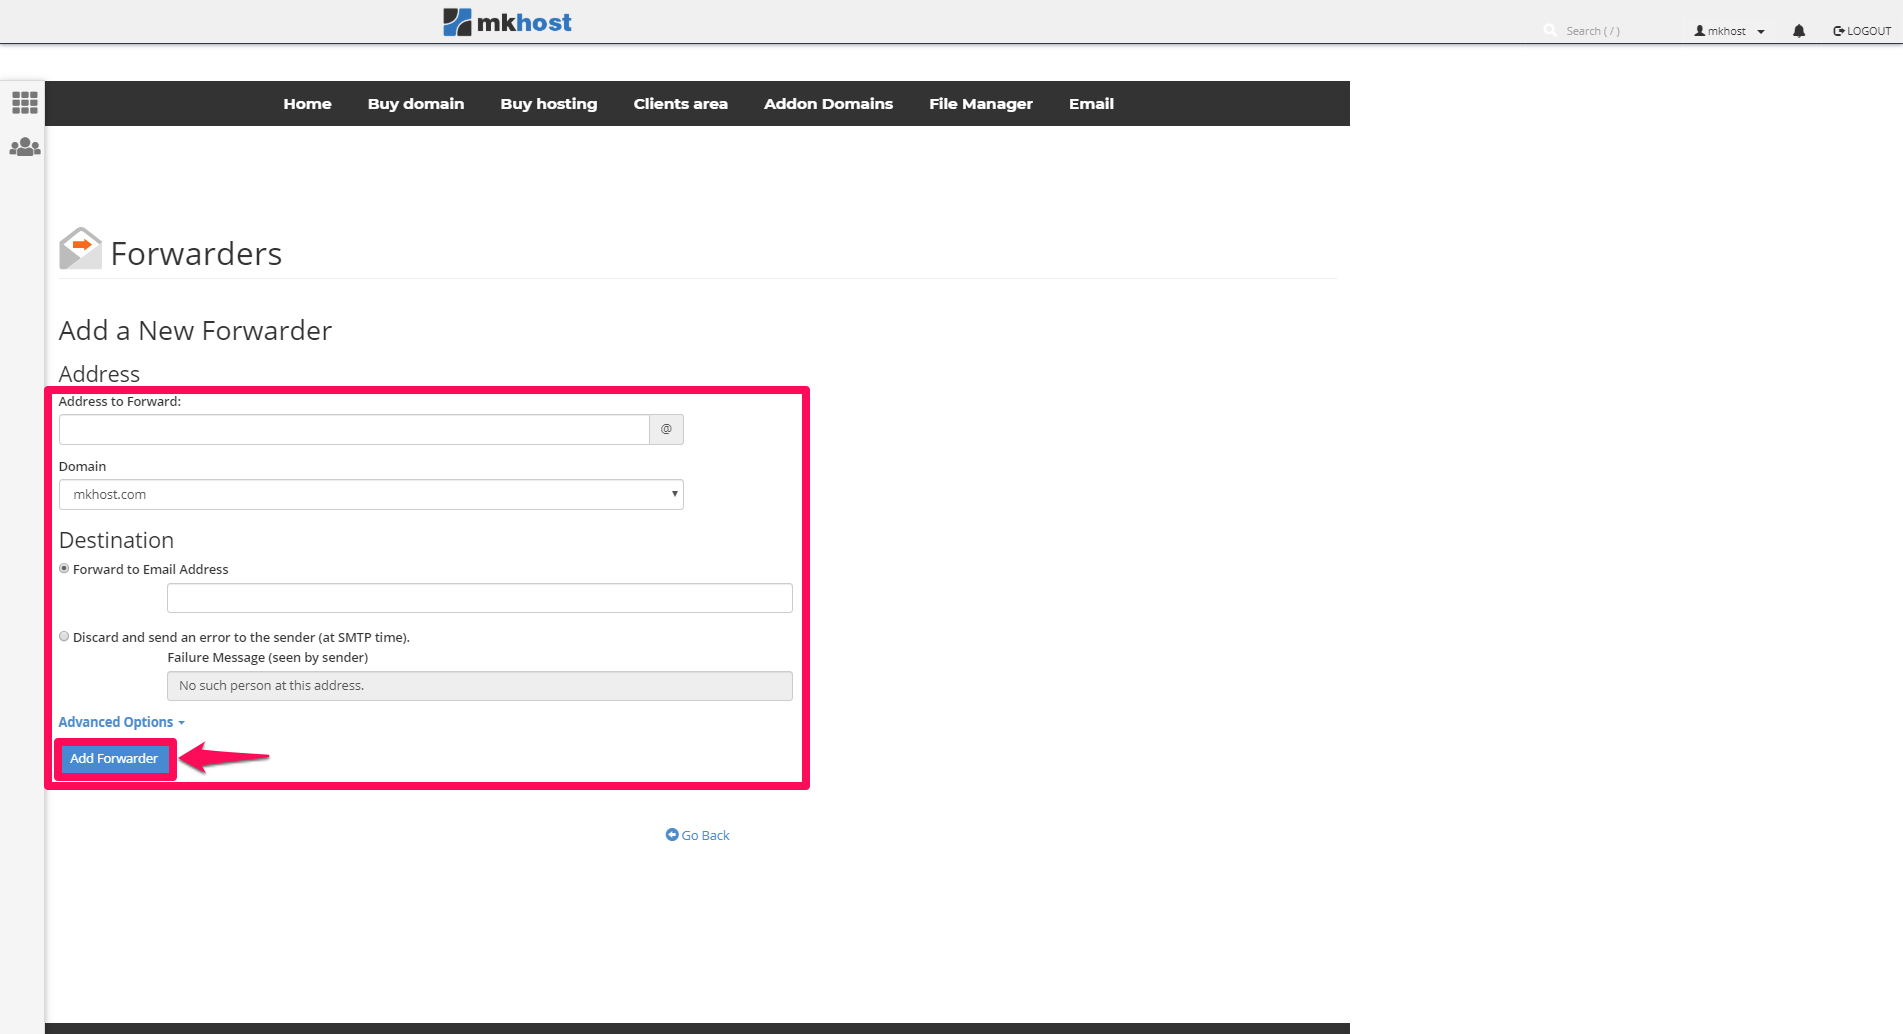
Task: Go to Home menu item
Action: click(307, 104)
